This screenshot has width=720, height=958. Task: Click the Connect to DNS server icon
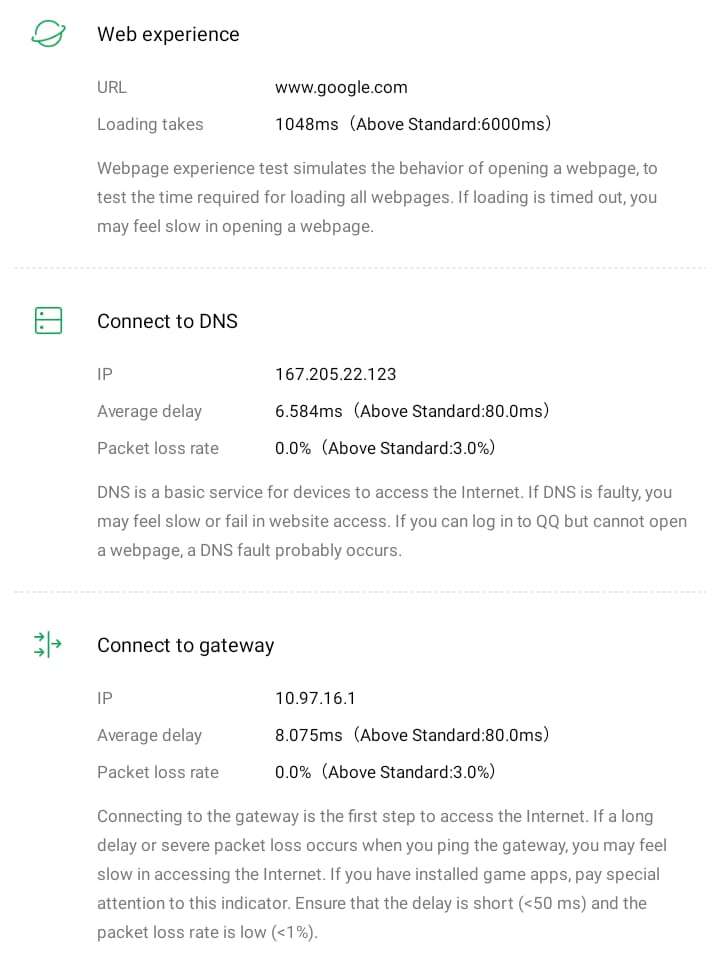pos(48,321)
